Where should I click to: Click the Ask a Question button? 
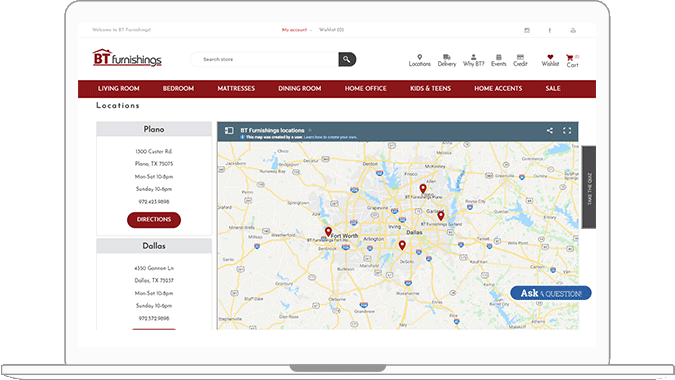pyautogui.click(x=551, y=293)
